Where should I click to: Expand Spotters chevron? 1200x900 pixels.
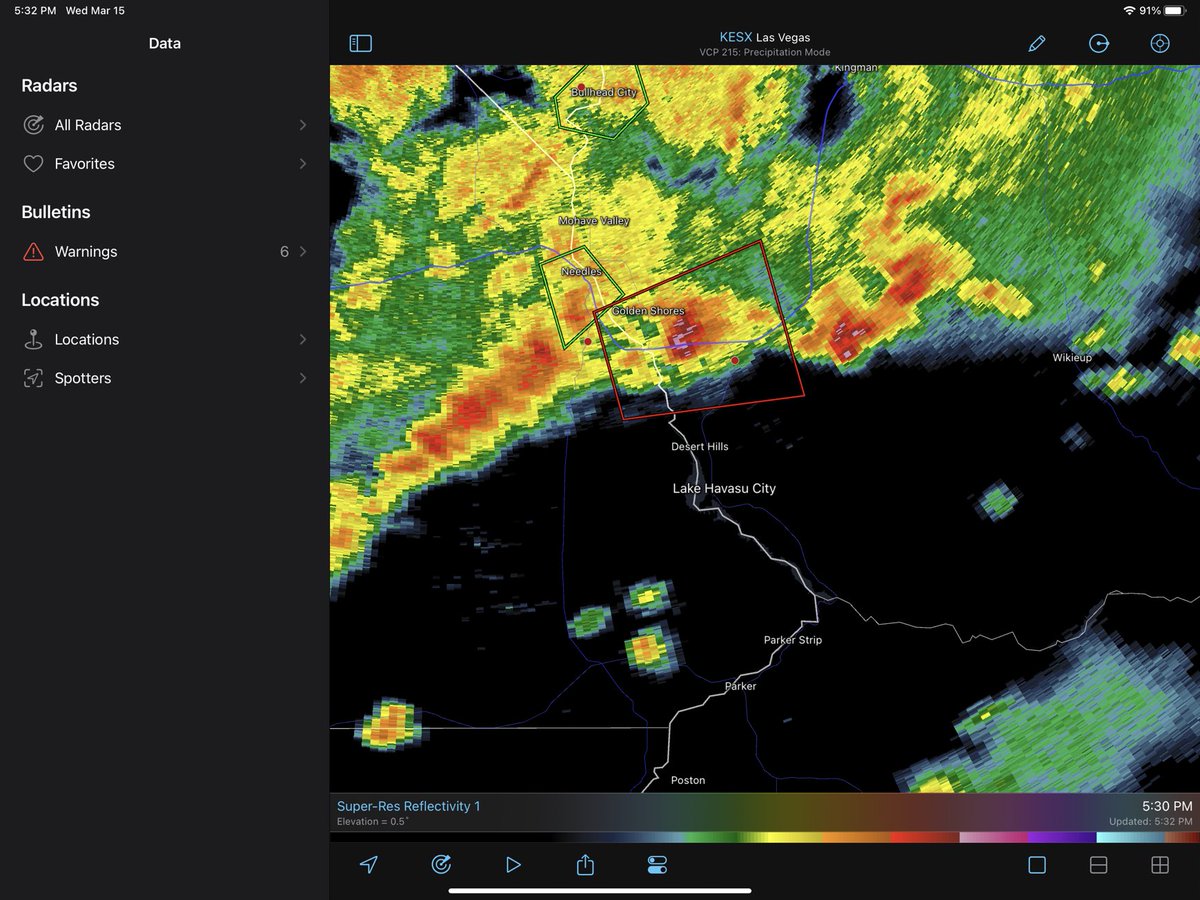click(x=302, y=378)
